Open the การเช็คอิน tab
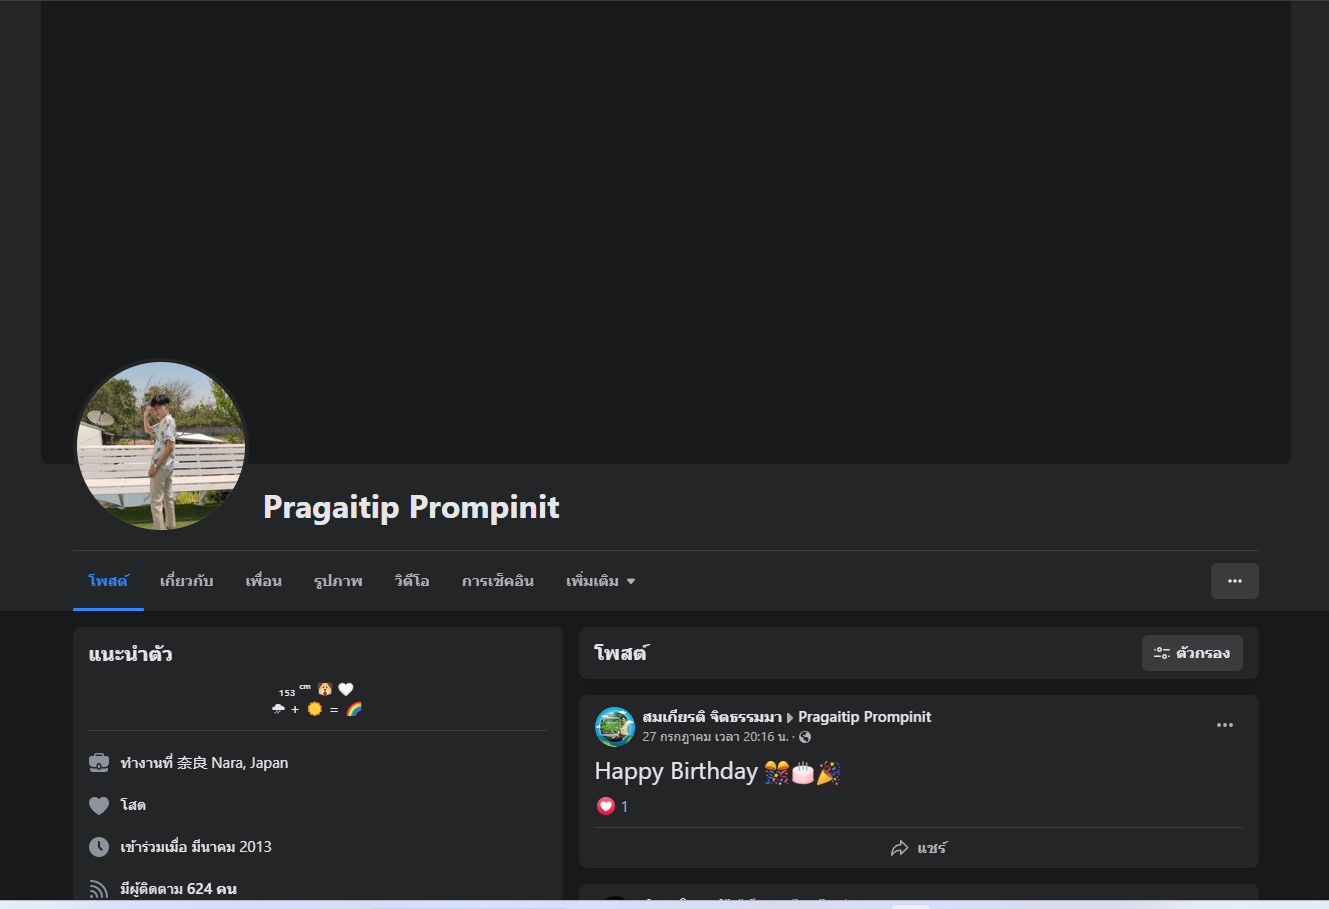1329x909 pixels. pyautogui.click(x=498, y=581)
